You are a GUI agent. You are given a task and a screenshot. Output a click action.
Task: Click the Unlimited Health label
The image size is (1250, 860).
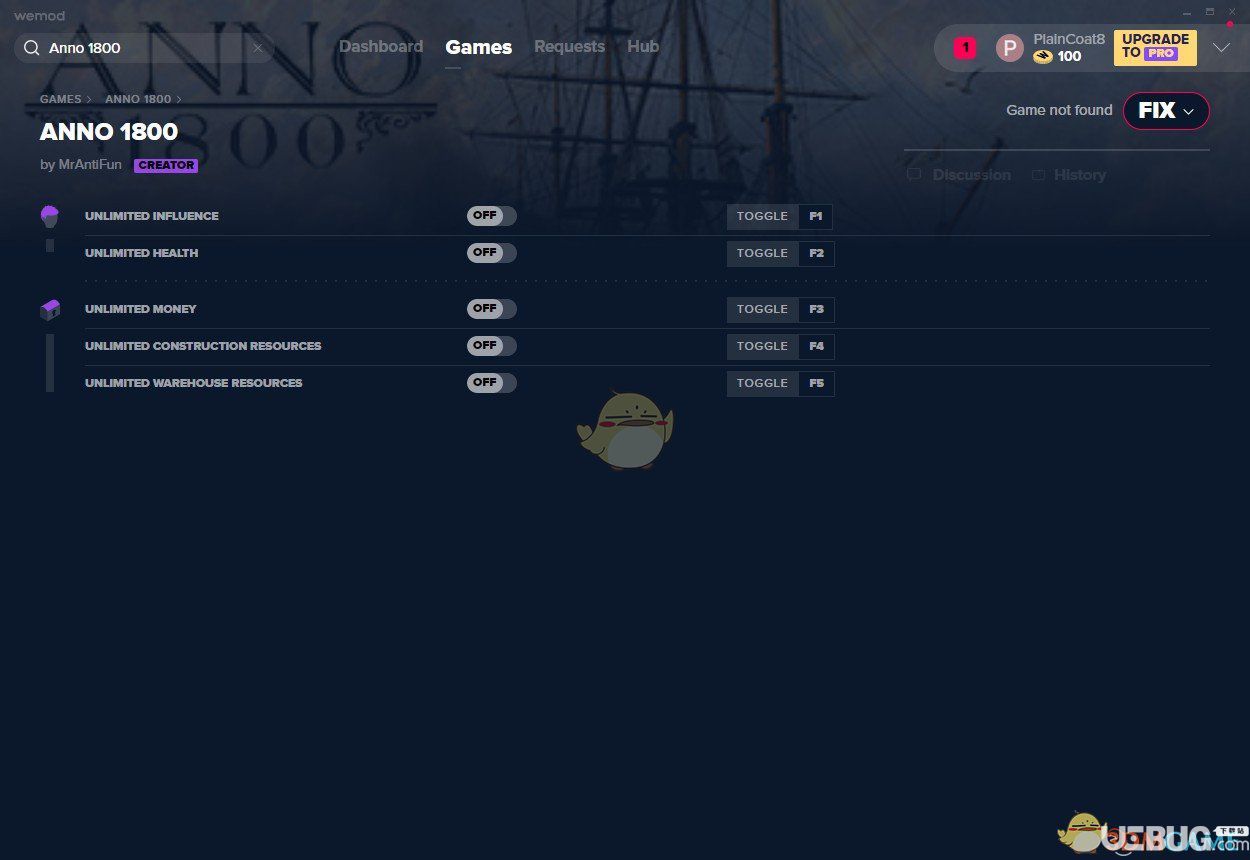(142, 253)
